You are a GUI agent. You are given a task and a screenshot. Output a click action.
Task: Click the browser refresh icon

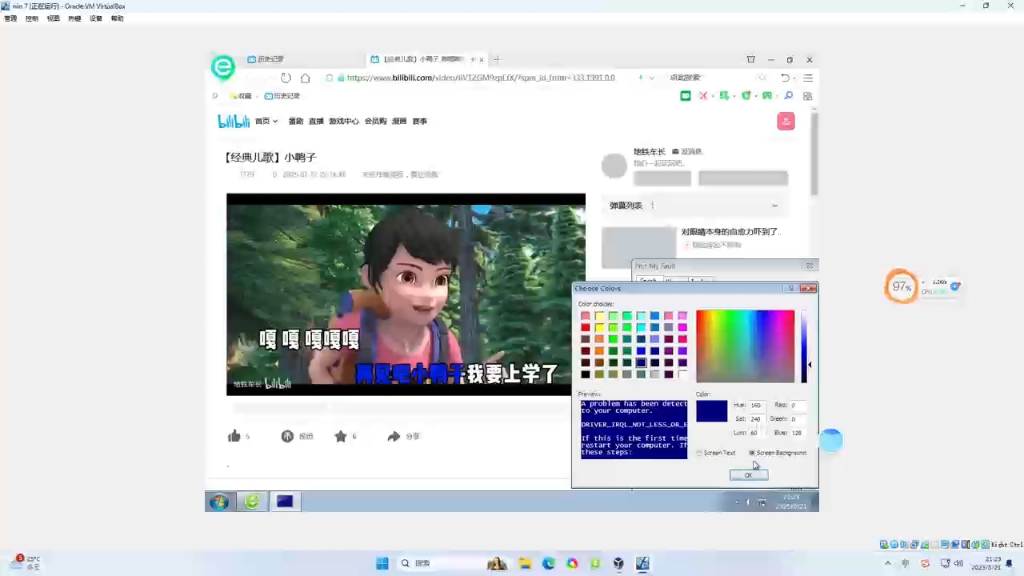286,78
